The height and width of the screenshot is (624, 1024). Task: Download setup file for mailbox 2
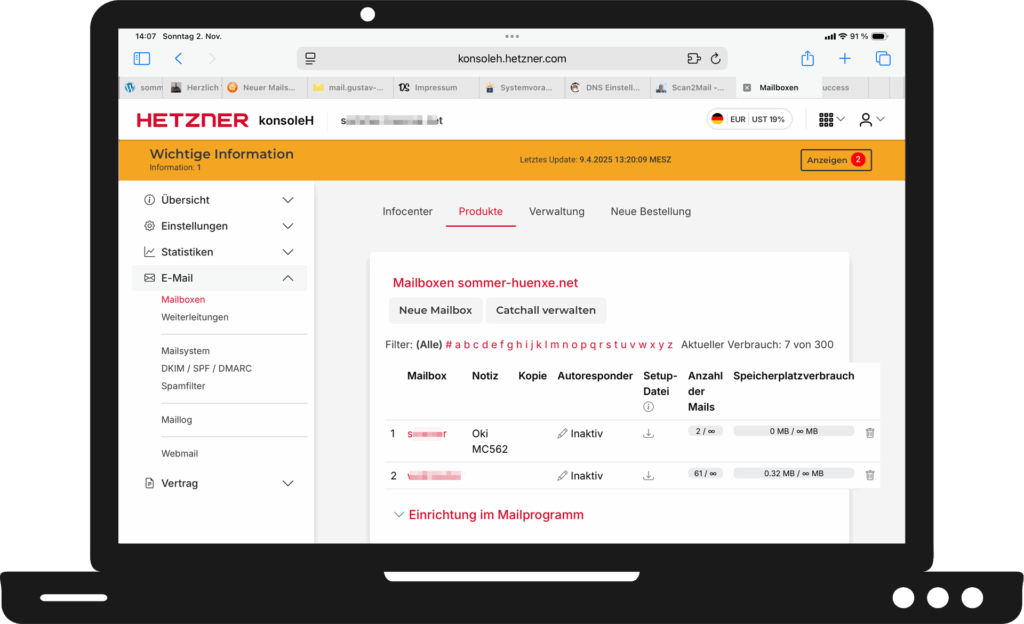(x=648, y=476)
